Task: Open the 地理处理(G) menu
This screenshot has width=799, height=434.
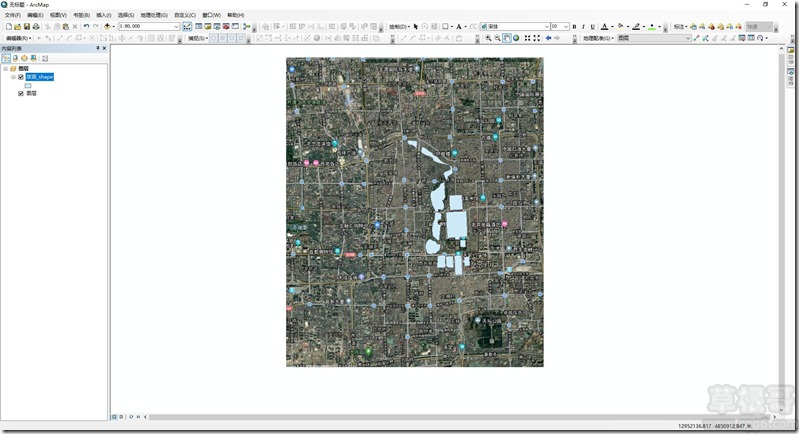Action: pos(154,15)
